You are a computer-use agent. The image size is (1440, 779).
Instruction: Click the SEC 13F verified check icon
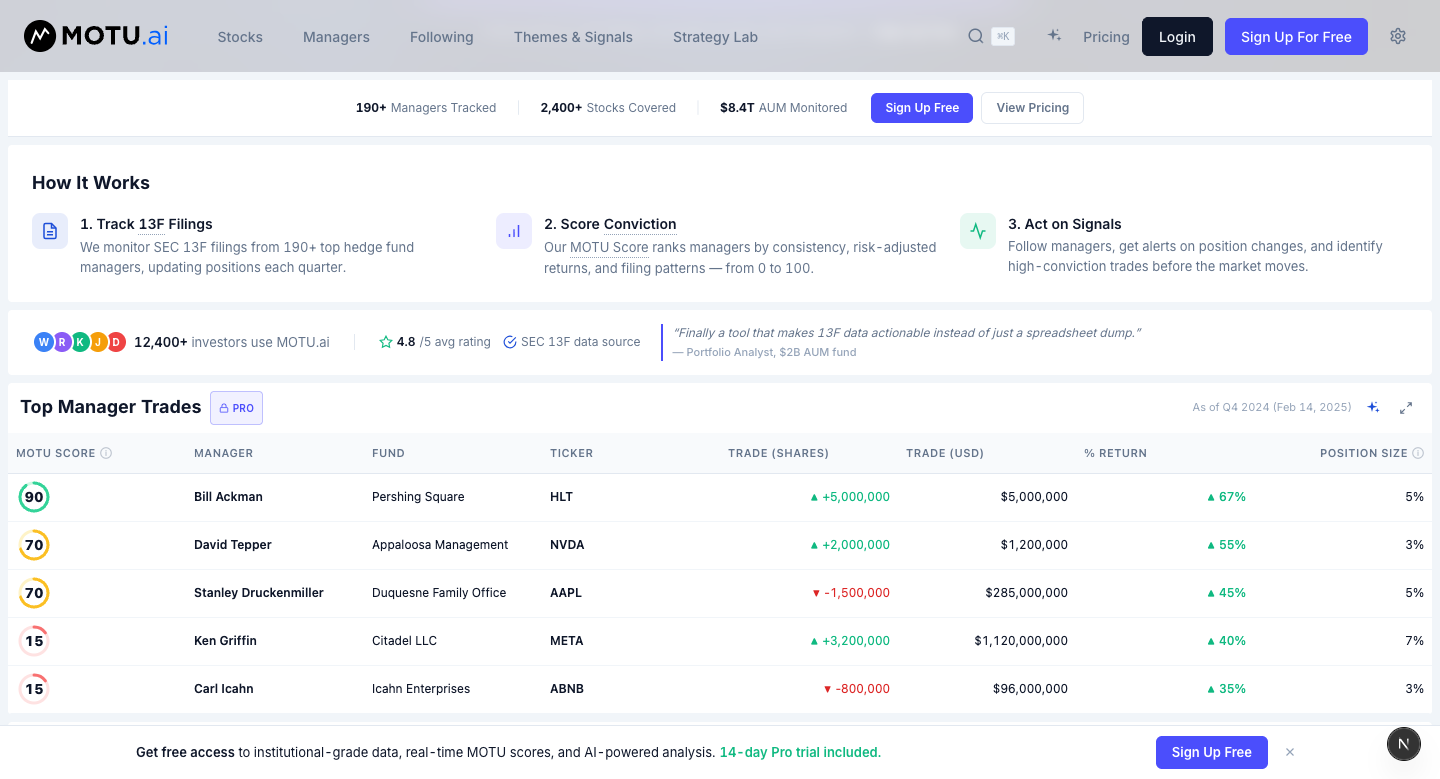pyautogui.click(x=510, y=342)
